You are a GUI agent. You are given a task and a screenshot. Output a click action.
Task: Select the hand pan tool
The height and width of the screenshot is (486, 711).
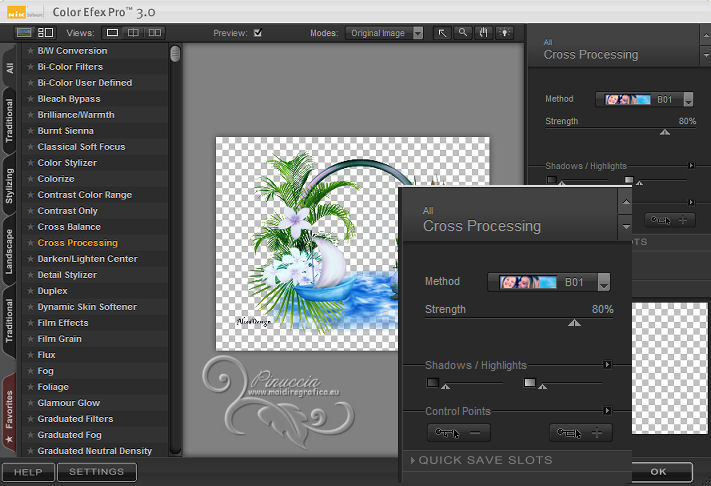(x=483, y=33)
